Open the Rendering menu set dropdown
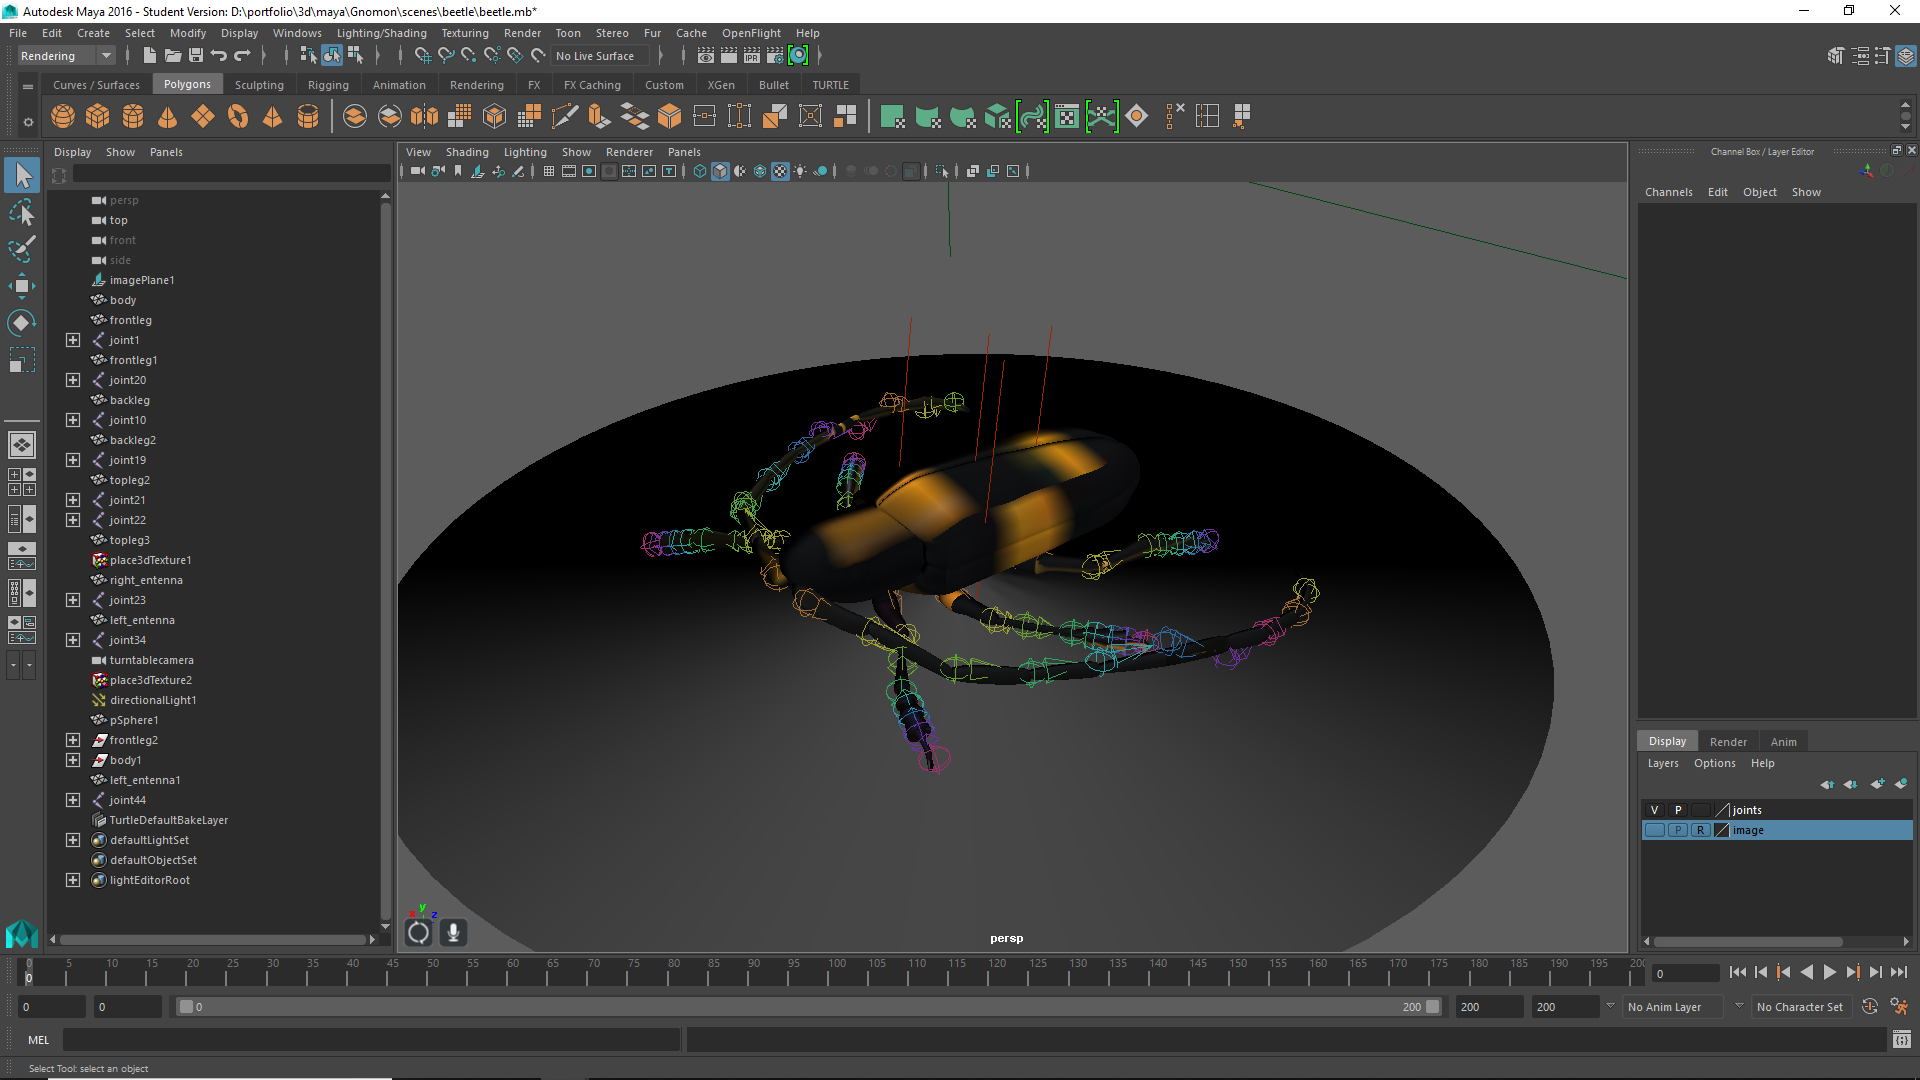The height and width of the screenshot is (1080, 1920). point(66,56)
